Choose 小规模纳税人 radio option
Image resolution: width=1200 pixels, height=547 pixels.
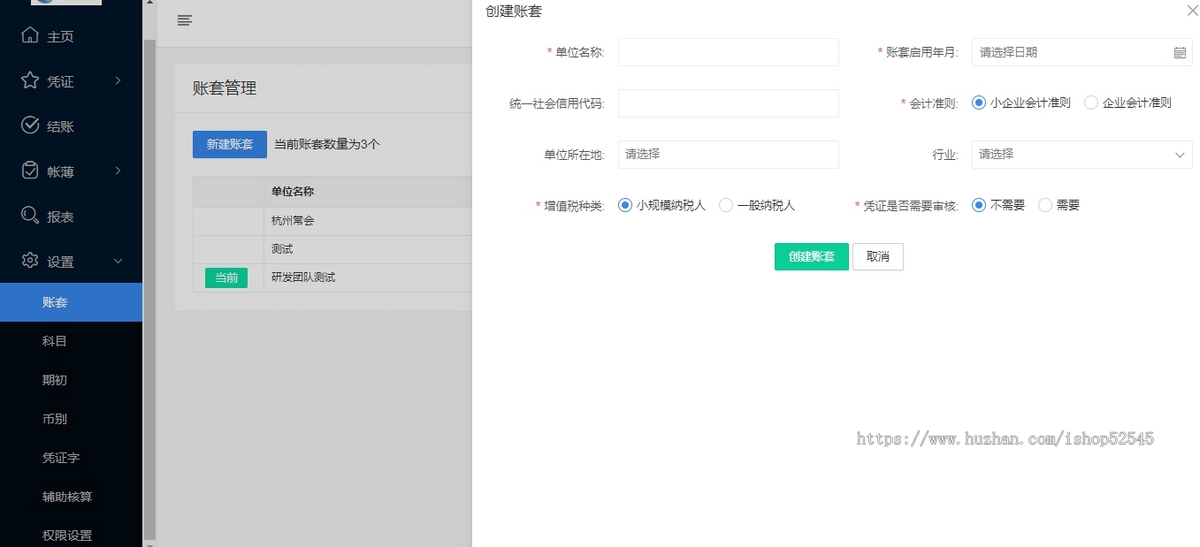pyautogui.click(x=662, y=205)
